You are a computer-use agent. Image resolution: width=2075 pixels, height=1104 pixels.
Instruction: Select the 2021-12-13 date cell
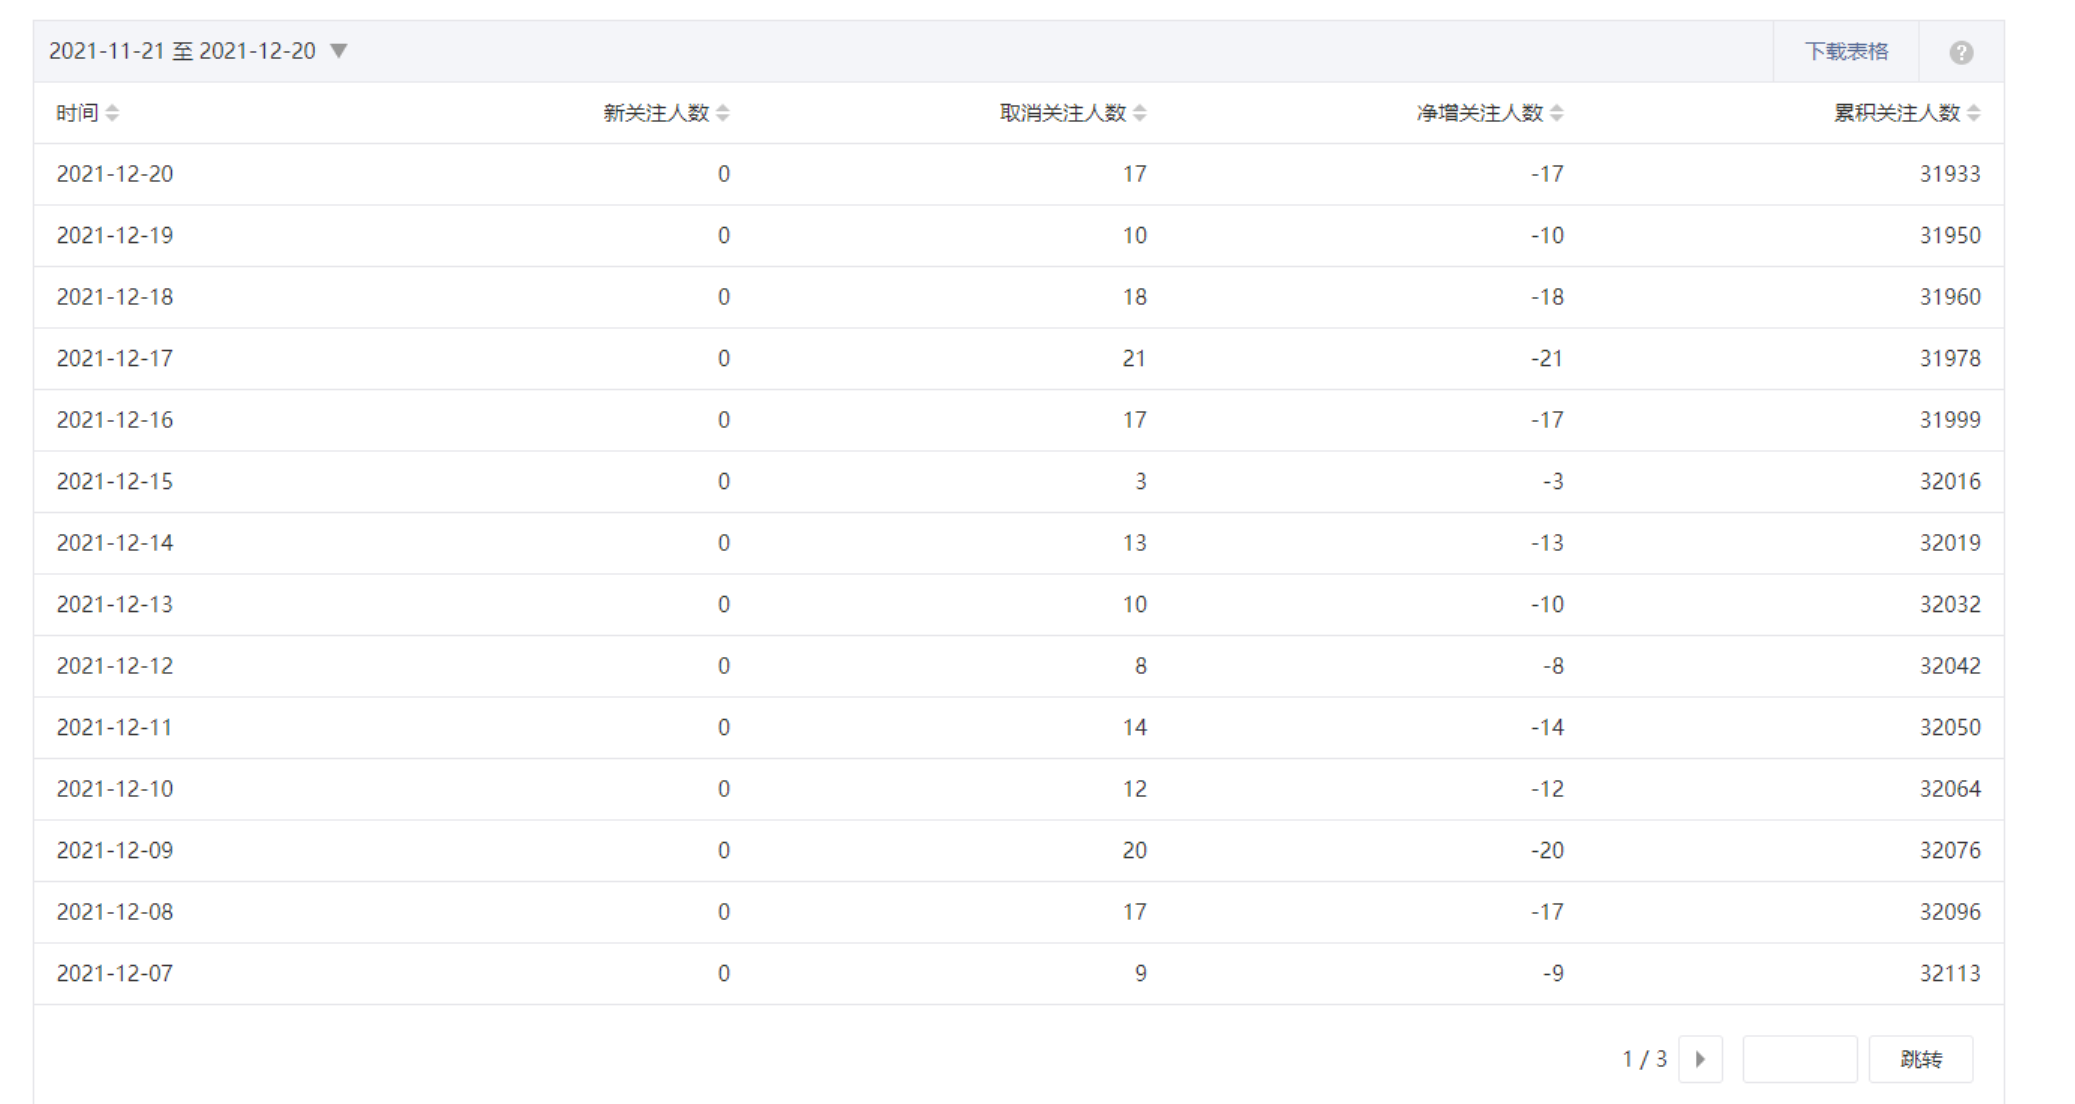click(115, 605)
